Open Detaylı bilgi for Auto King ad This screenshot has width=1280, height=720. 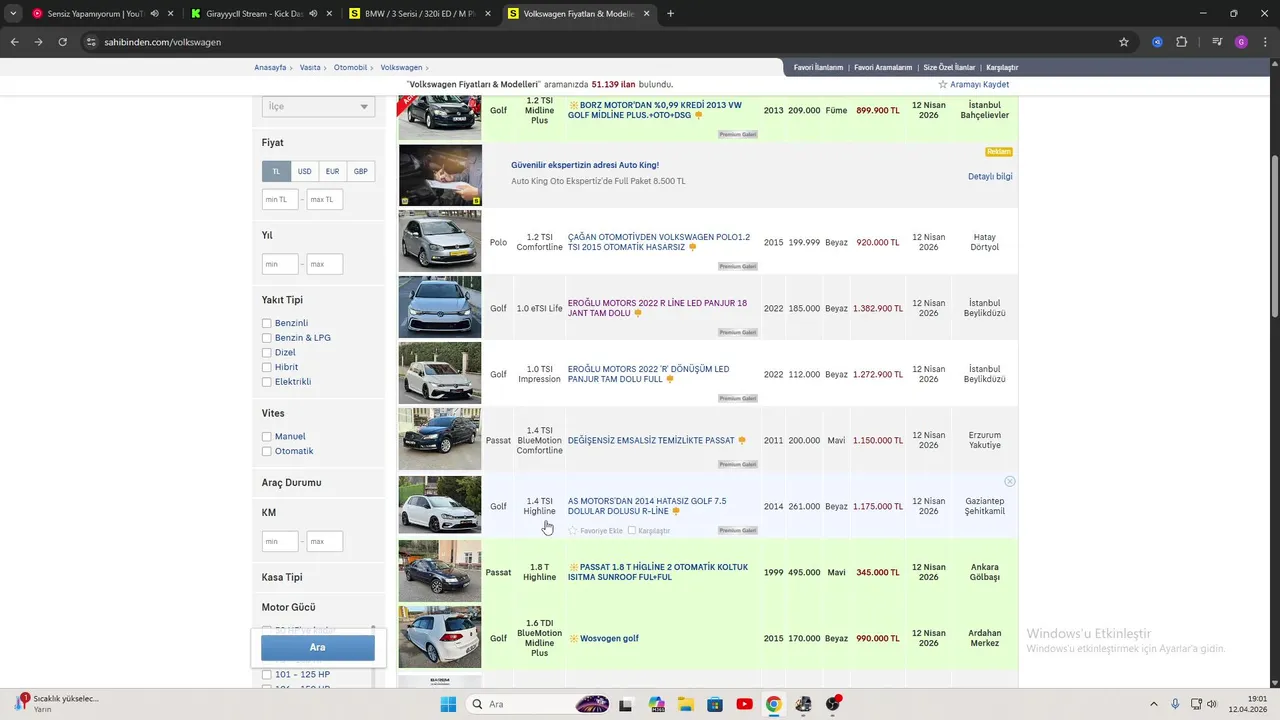click(990, 177)
